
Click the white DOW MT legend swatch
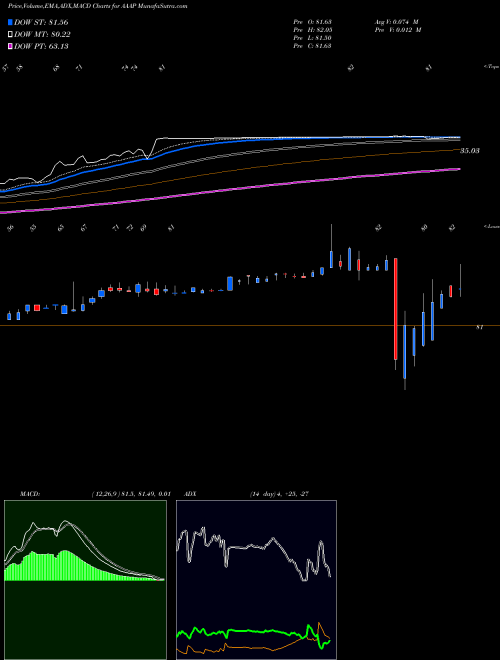[x=11, y=35]
